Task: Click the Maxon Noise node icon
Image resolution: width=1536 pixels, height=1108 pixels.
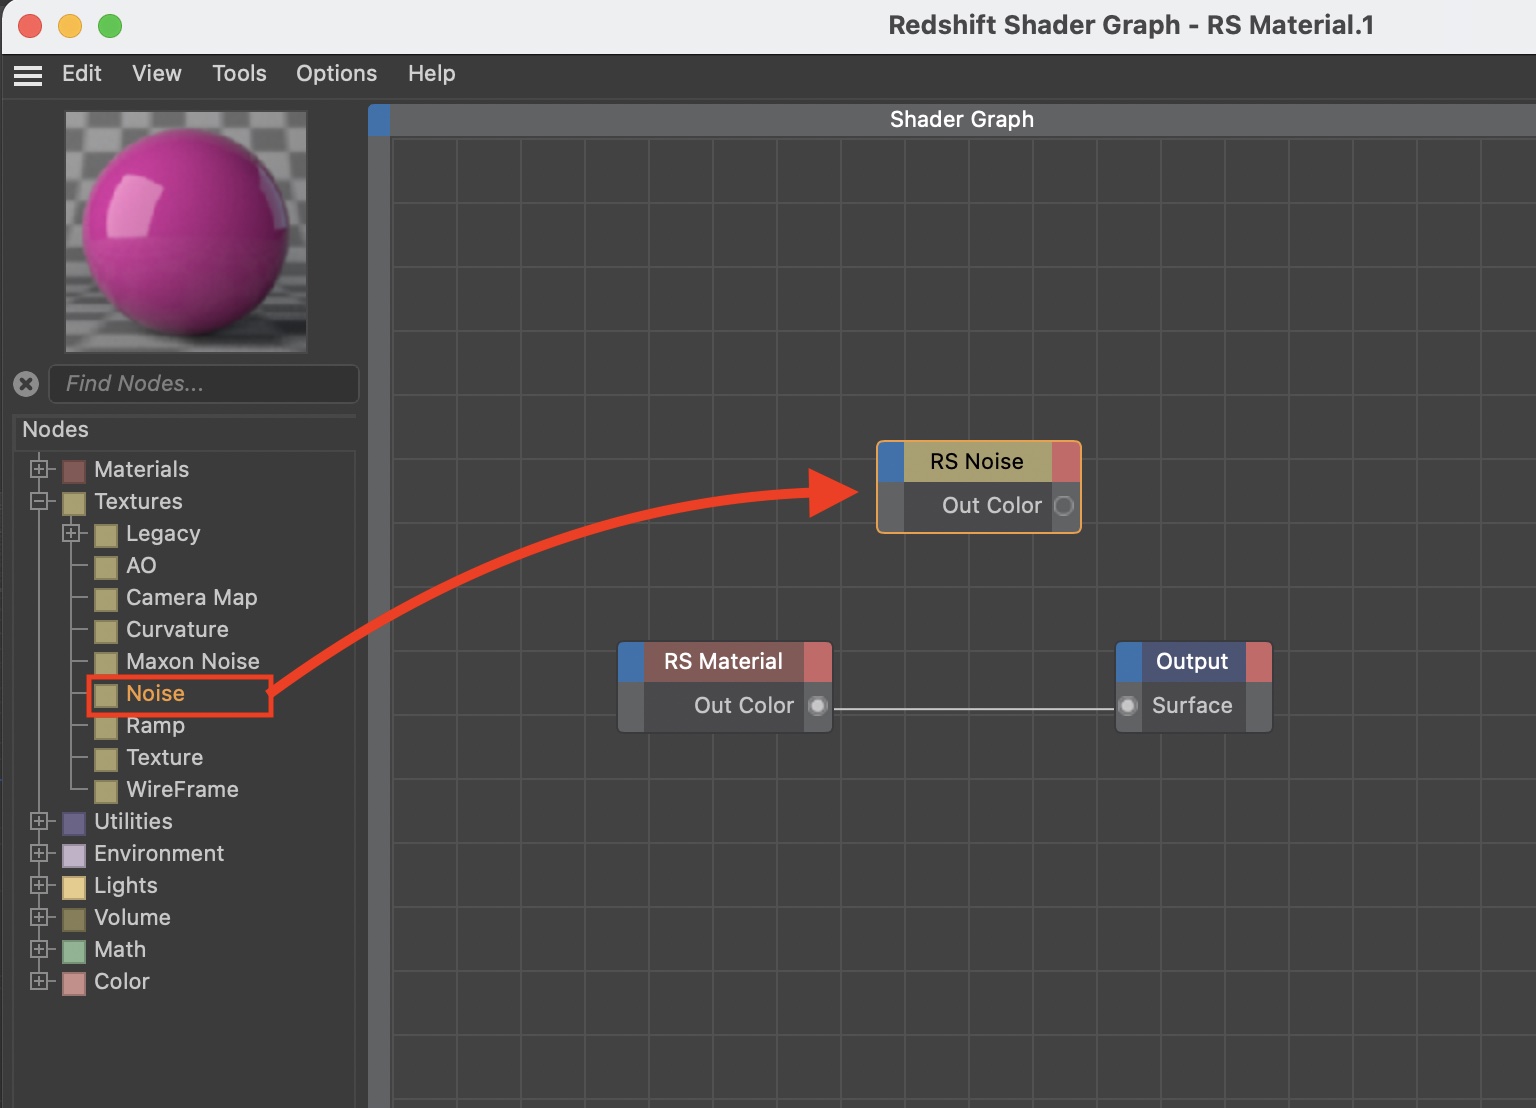Action: (x=106, y=663)
